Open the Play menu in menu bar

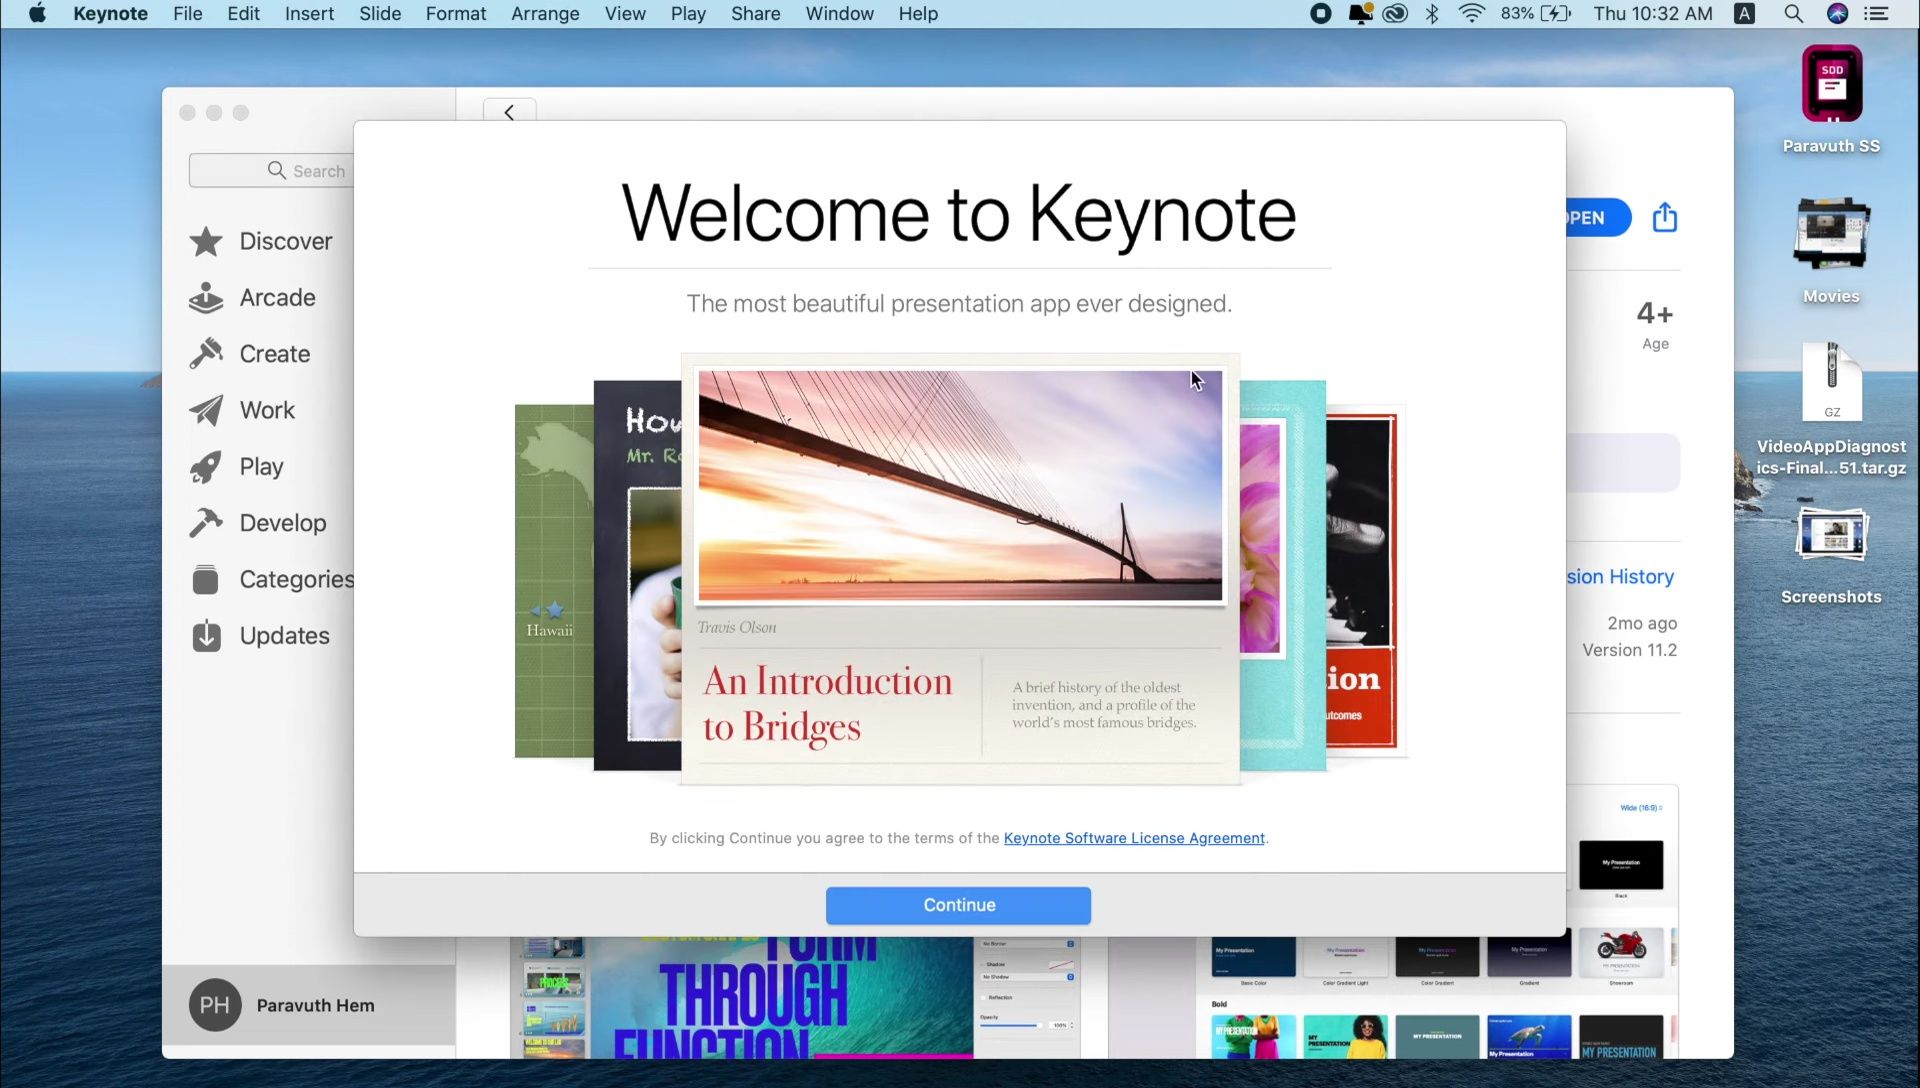tap(688, 14)
